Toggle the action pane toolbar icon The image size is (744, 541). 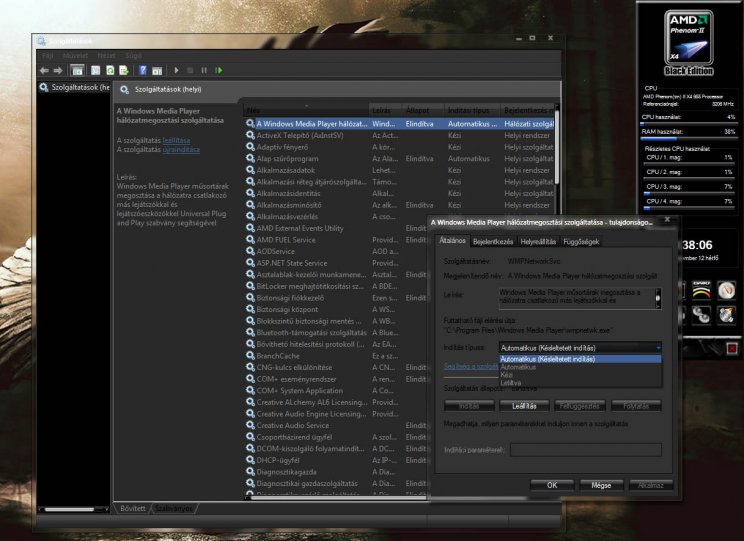157,70
